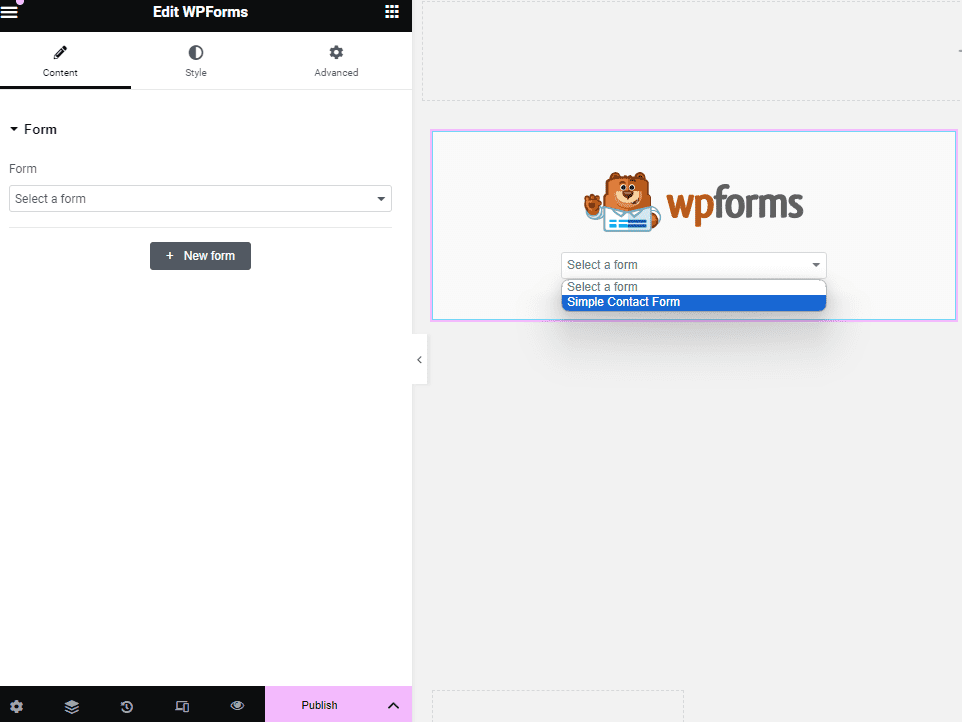This screenshot has width=962, height=722.
Task: Open the sidebar Select a form dropdown
Action: [200, 199]
